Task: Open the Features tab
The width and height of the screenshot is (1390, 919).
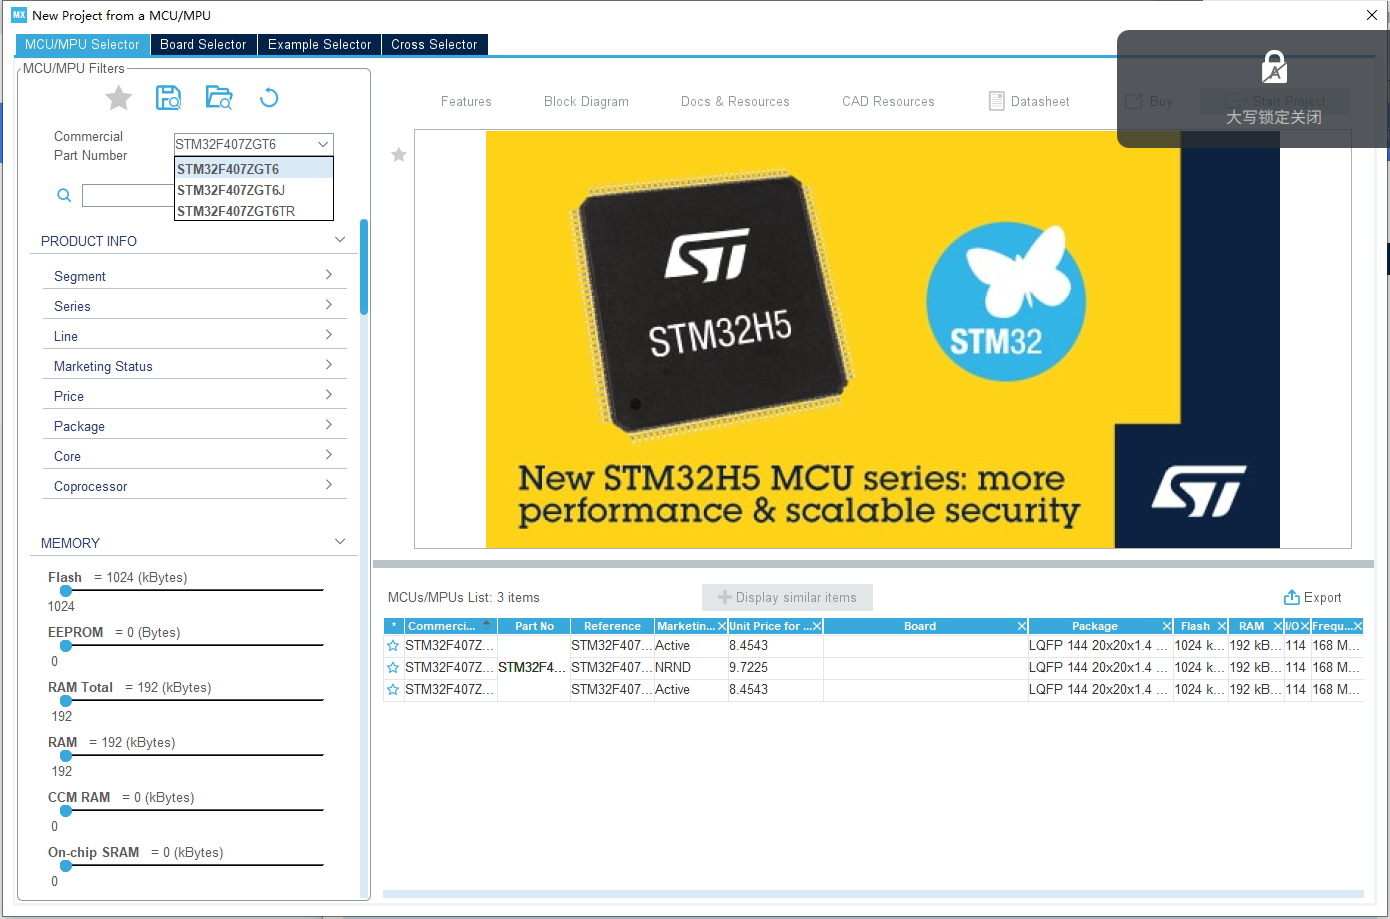Action: (x=466, y=101)
